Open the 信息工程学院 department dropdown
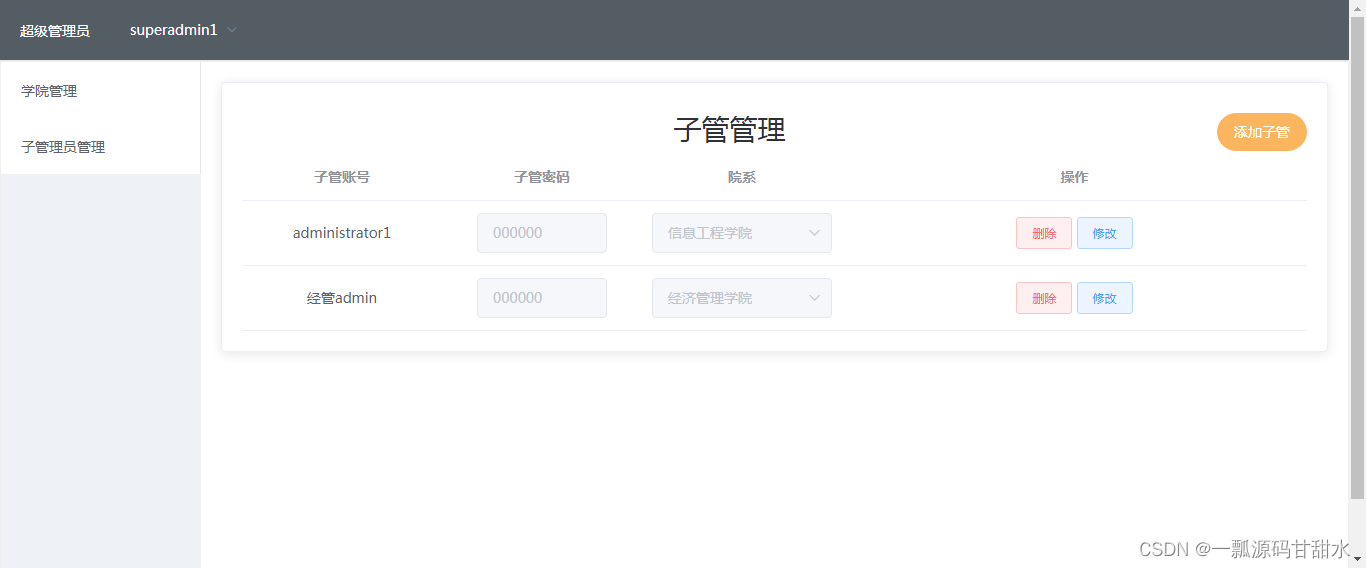 coord(742,233)
